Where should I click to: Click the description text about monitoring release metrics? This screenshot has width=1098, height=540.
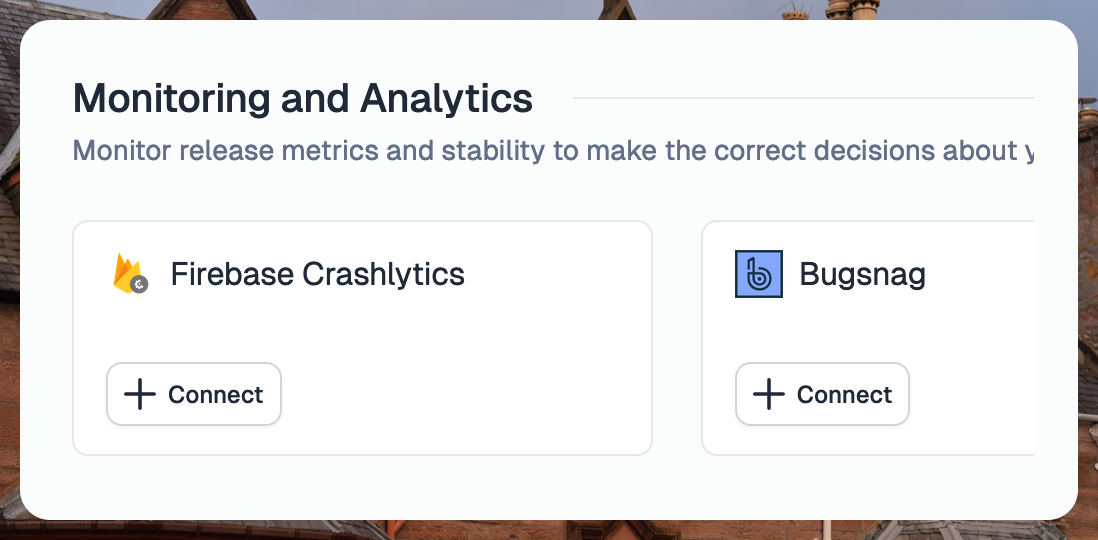pyautogui.click(x=553, y=151)
